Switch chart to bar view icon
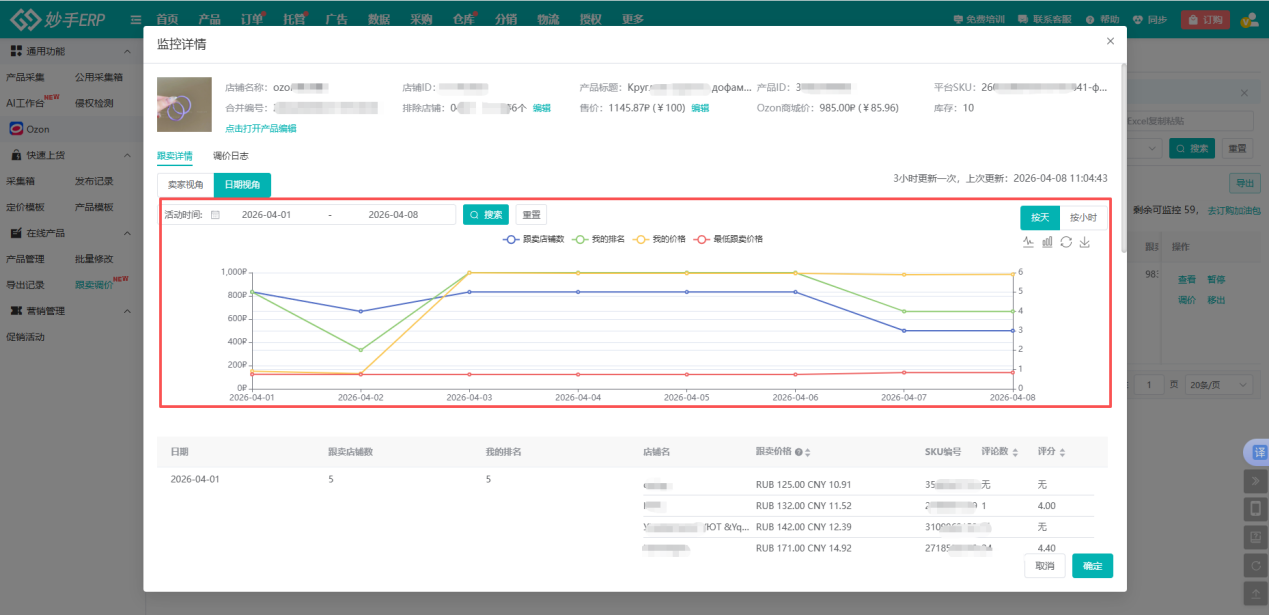The height and width of the screenshot is (615, 1269). click(x=1047, y=242)
